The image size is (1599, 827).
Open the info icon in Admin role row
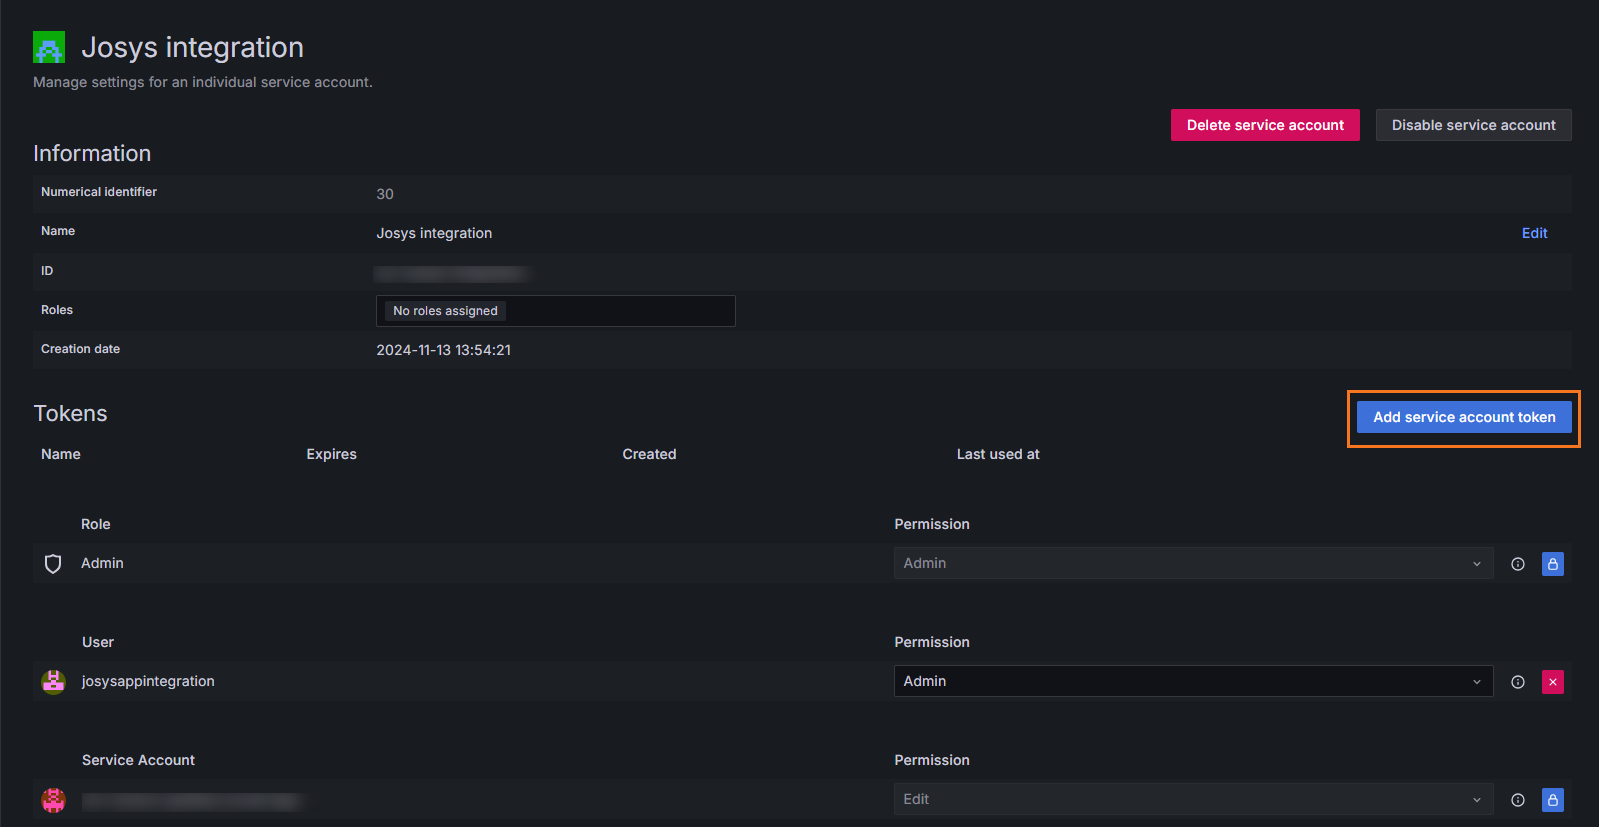coord(1518,564)
